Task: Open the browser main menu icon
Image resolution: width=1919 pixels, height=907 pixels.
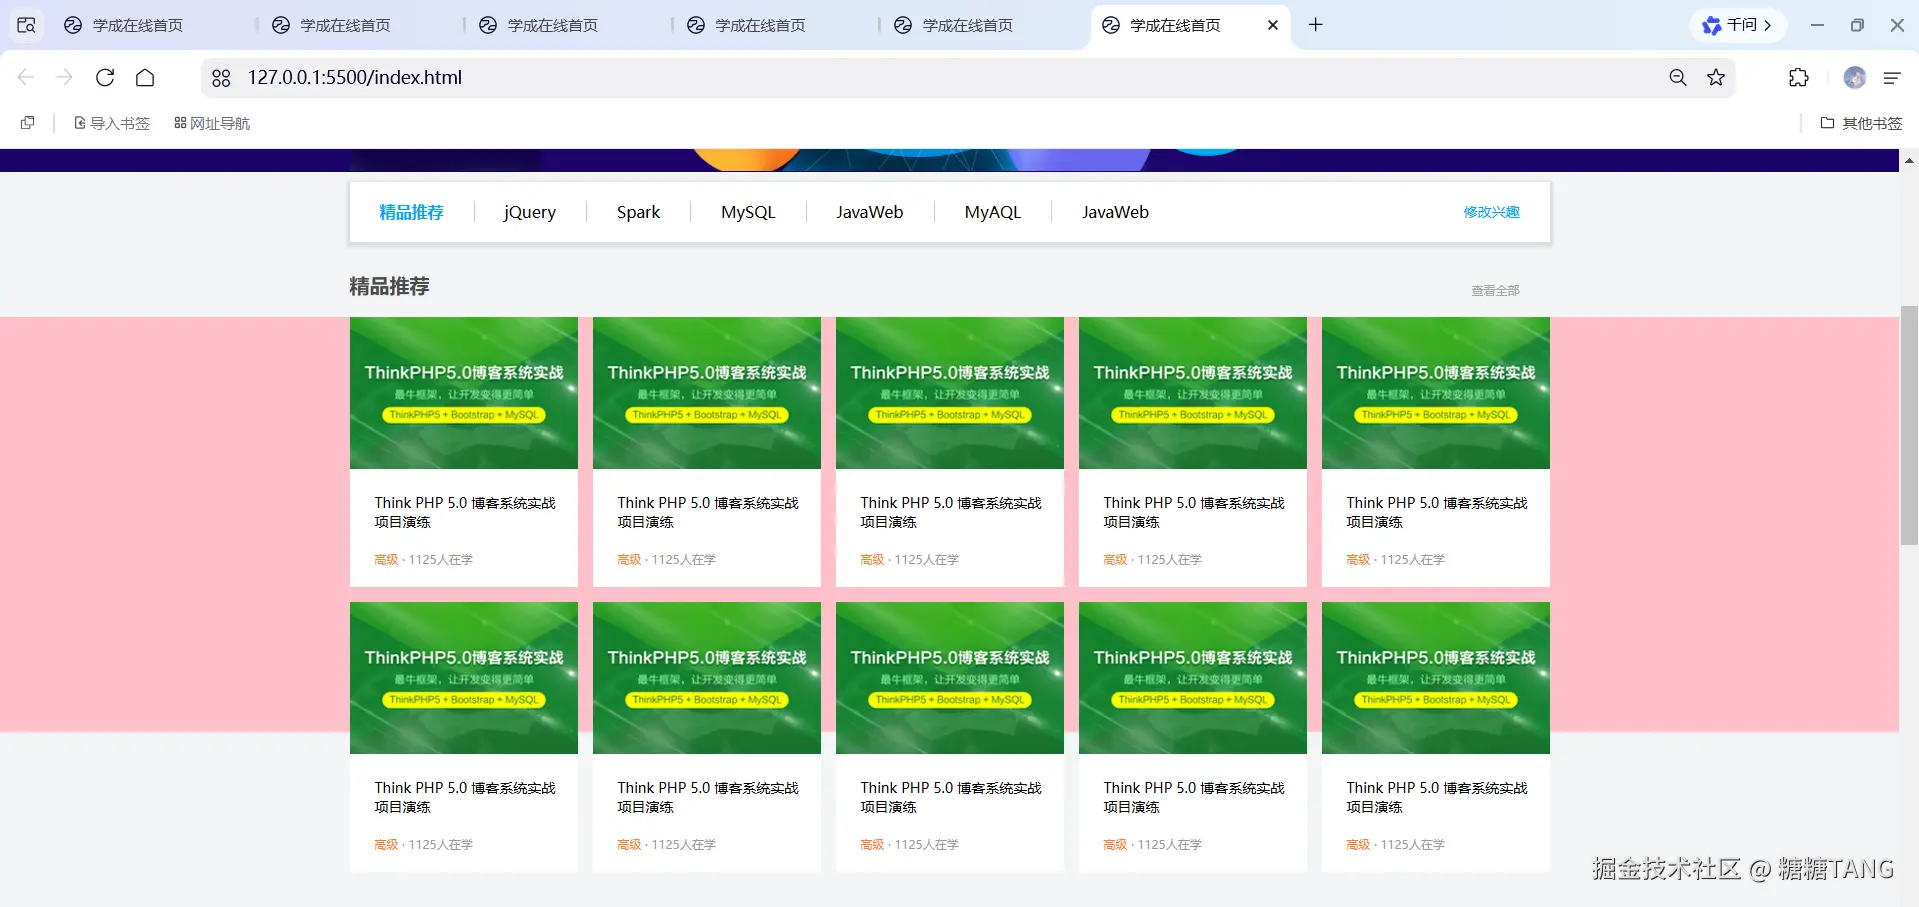Action: pyautogui.click(x=1892, y=78)
